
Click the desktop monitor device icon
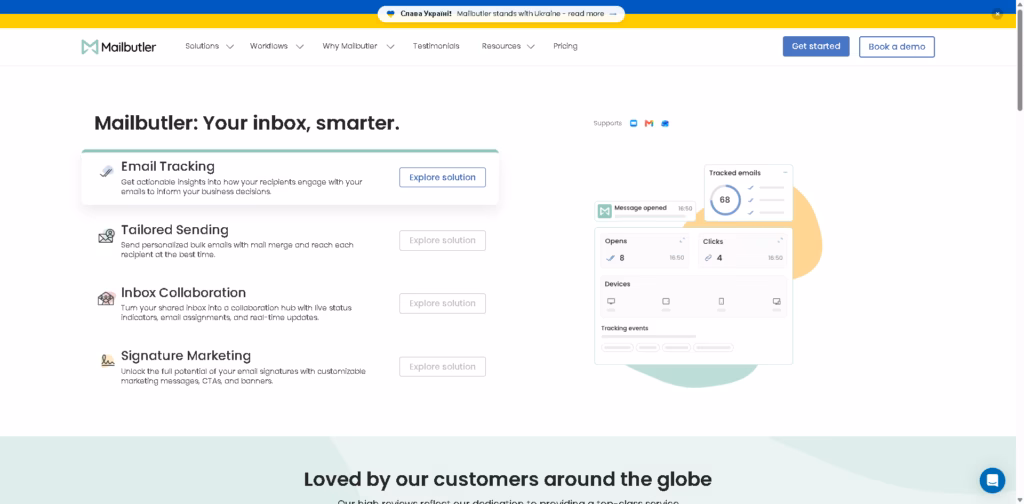(611, 302)
